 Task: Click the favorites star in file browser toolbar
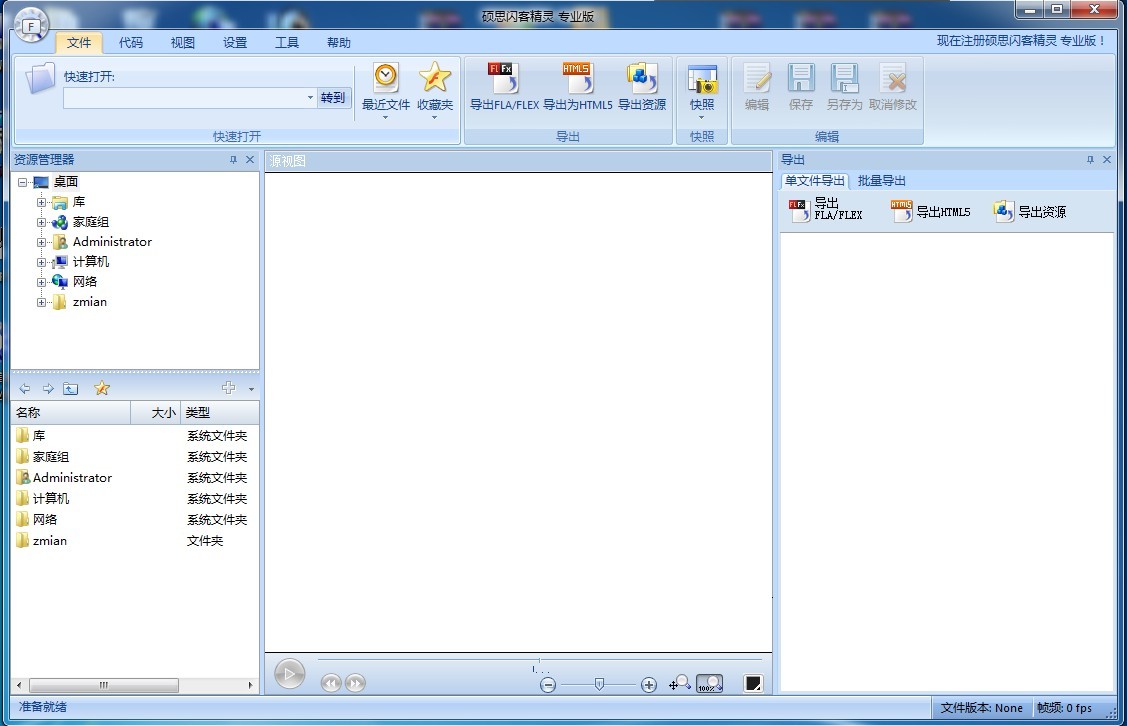pos(101,388)
